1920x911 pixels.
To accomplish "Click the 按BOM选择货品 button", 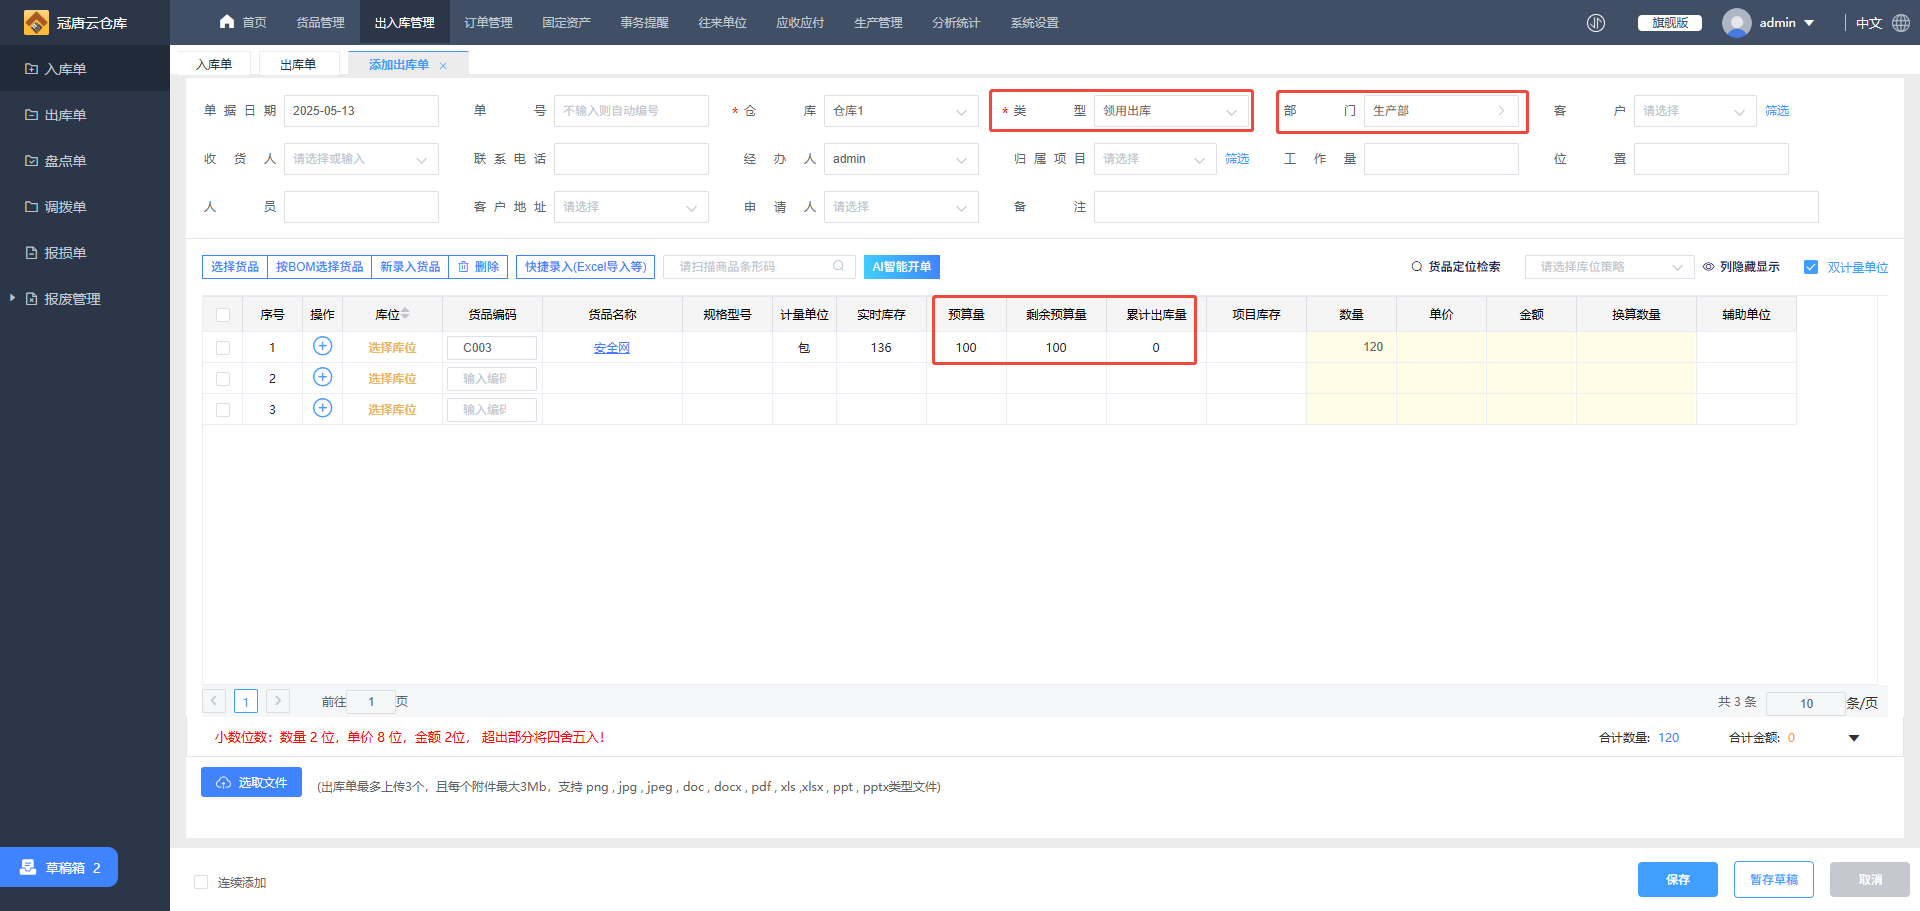I will 320,267.
